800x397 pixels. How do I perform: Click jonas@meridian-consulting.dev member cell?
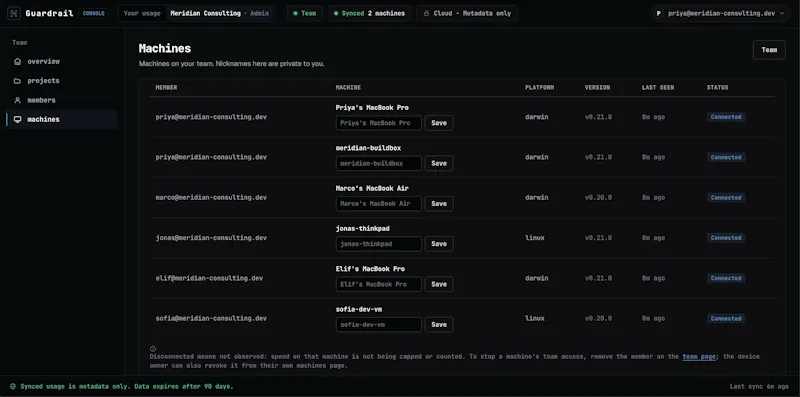(x=211, y=238)
